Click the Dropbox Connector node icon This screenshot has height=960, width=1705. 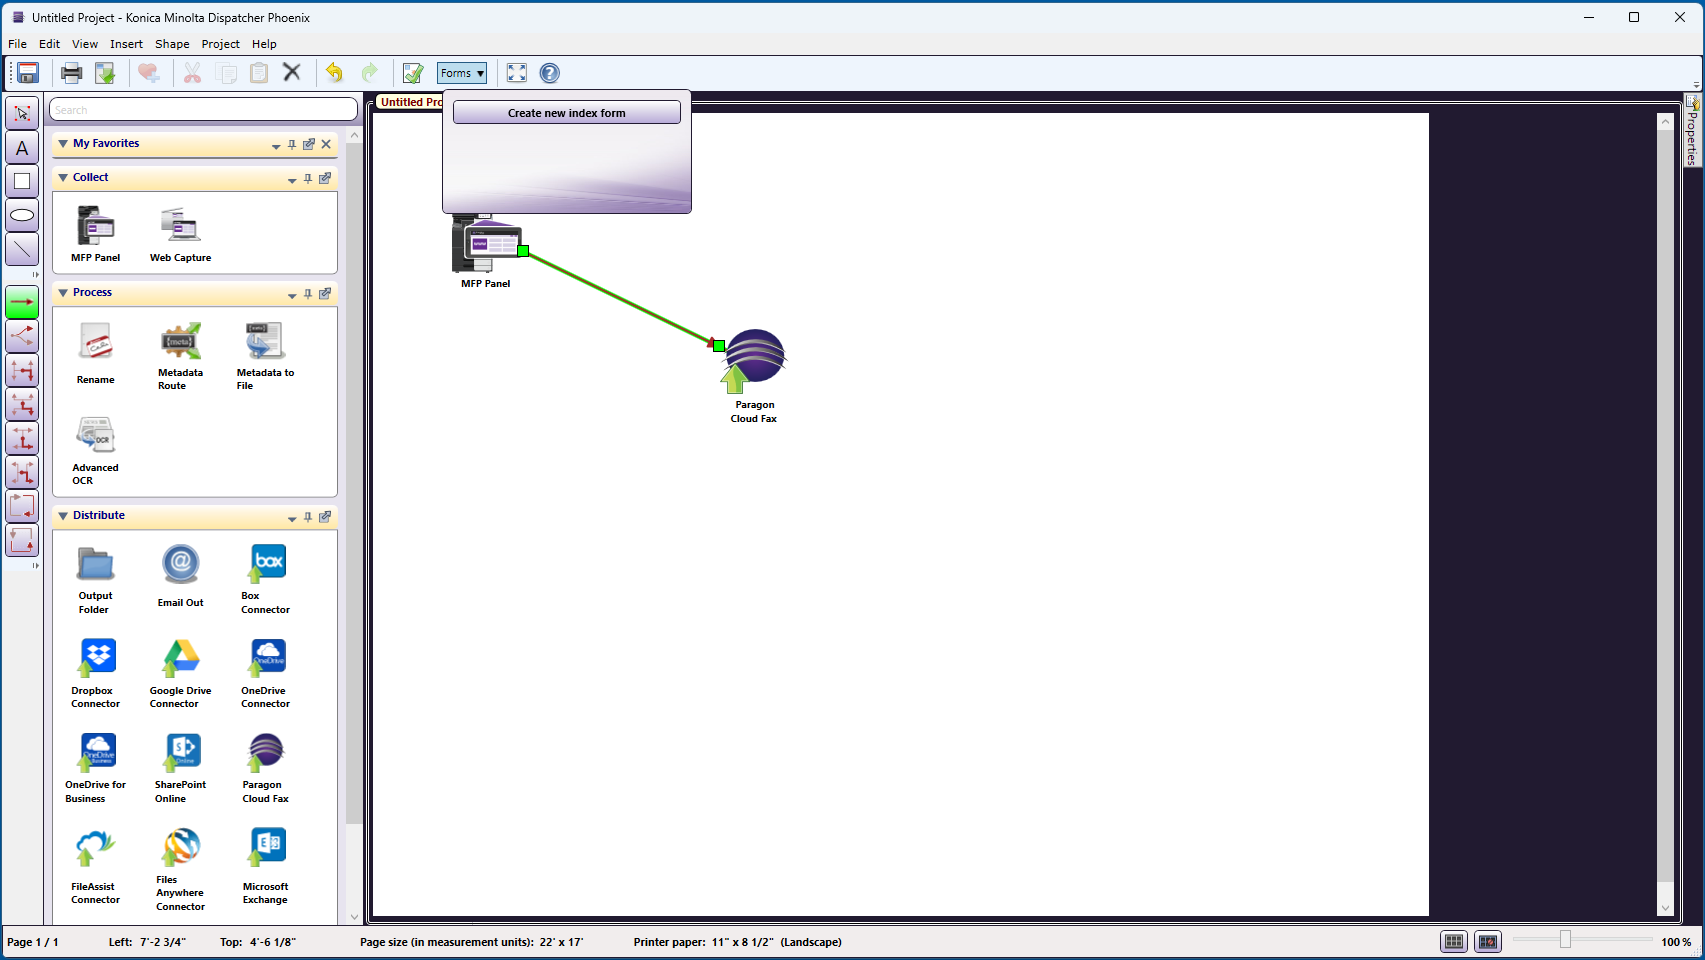pyautogui.click(x=96, y=658)
